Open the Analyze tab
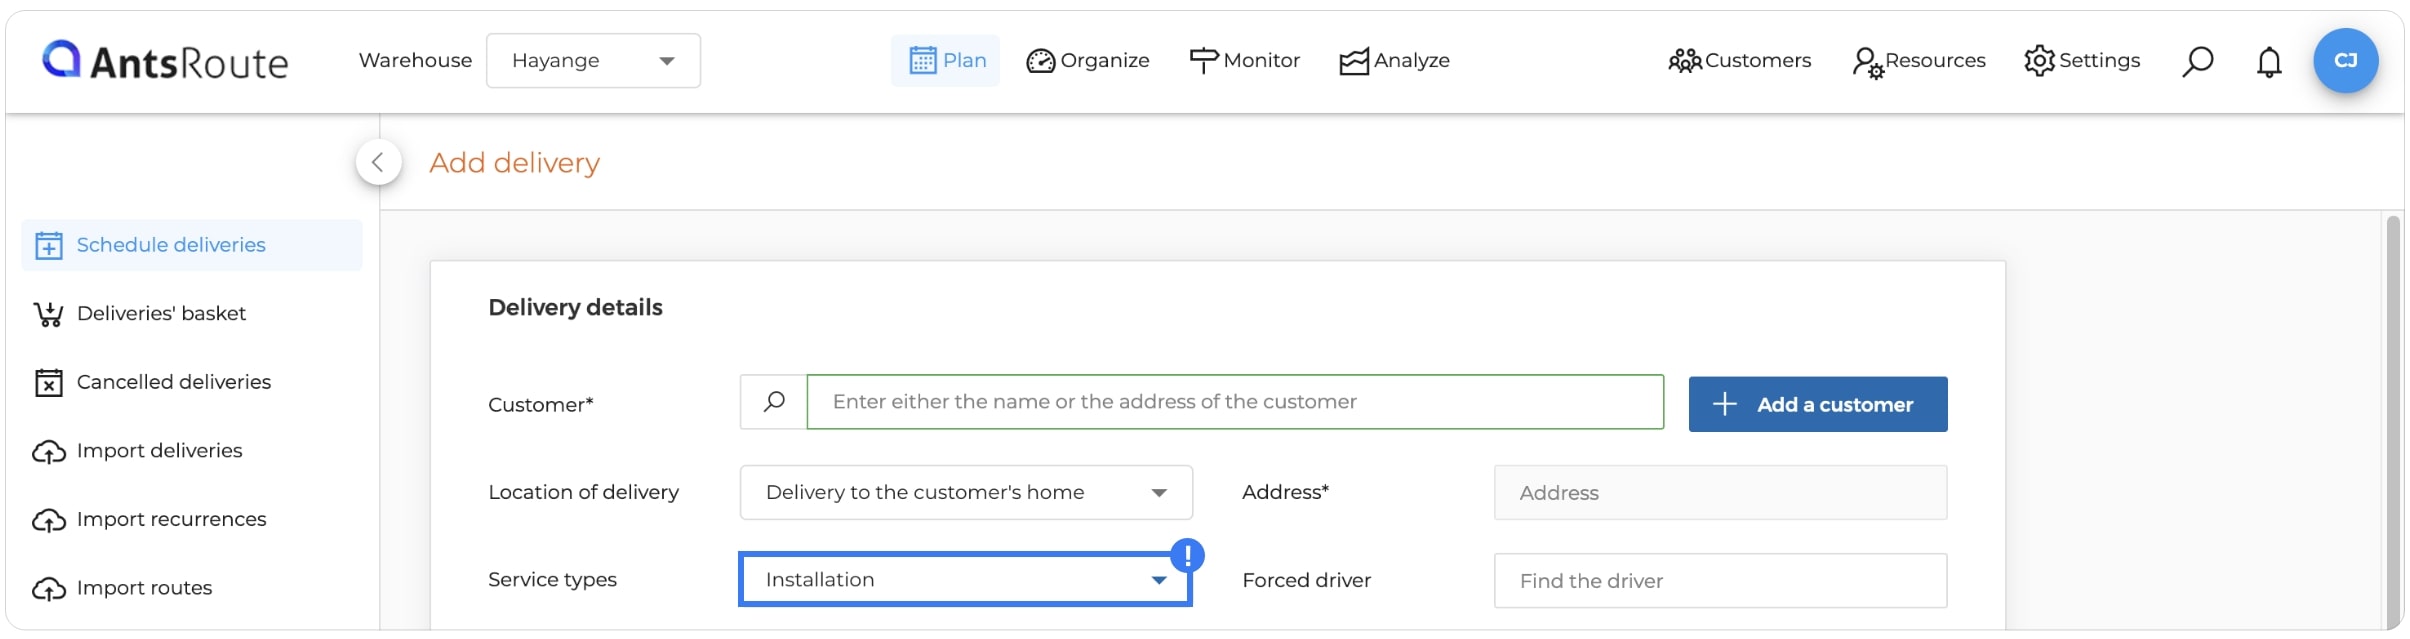 pos(1394,61)
